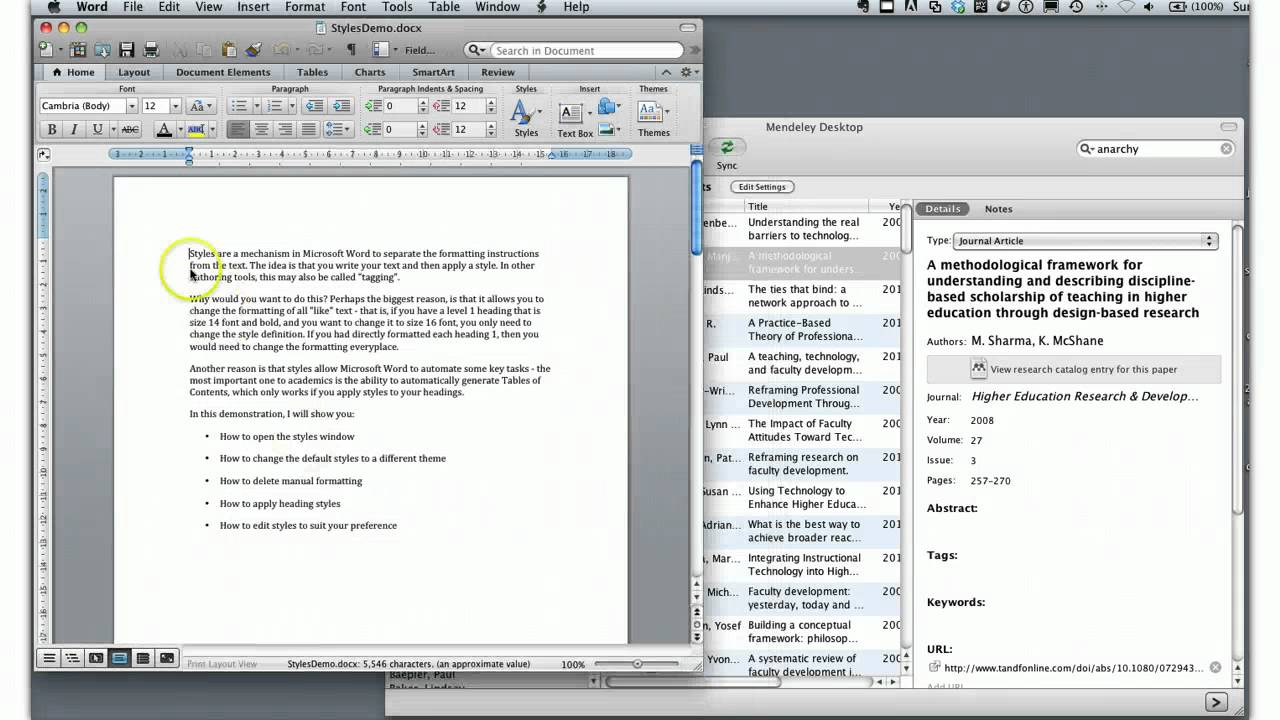The height and width of the screenshot is (720, 1280).
Task: Click the Open document toolbar icon
Action: point(103,49)
